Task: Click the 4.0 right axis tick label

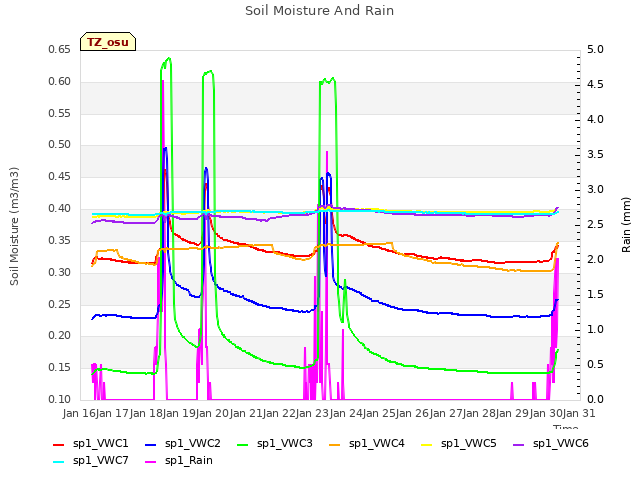Action: pos(595,120)
